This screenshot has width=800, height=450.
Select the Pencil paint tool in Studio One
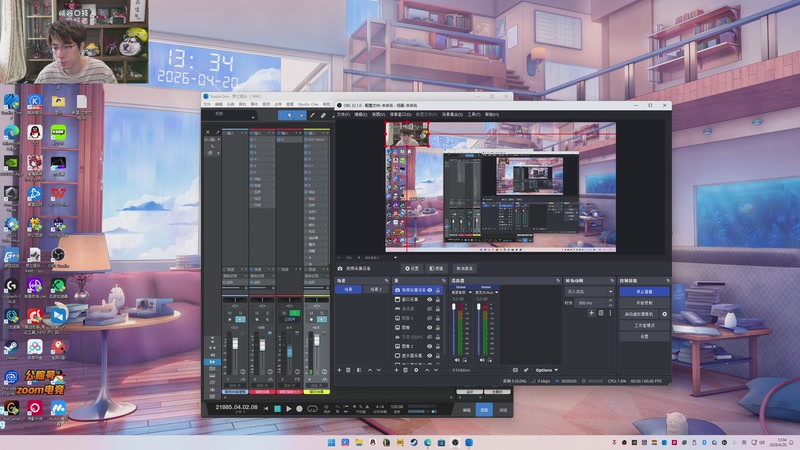(312, 116)
